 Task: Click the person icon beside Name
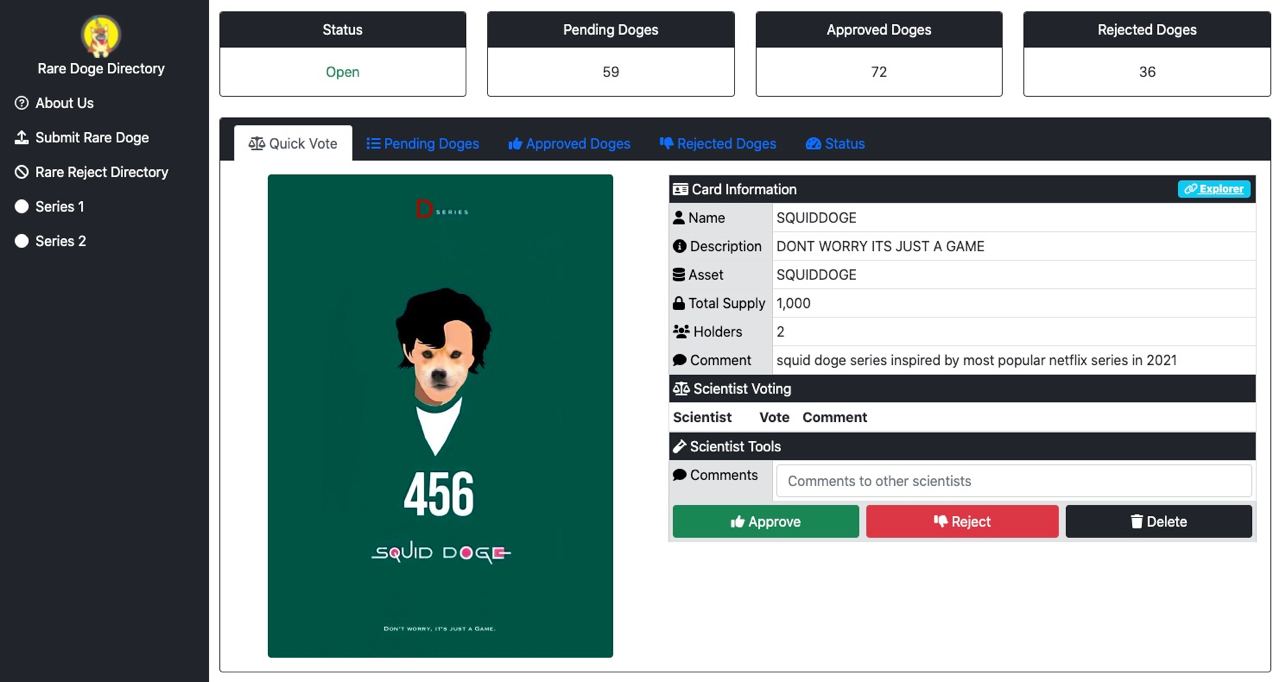pos(679,217)
